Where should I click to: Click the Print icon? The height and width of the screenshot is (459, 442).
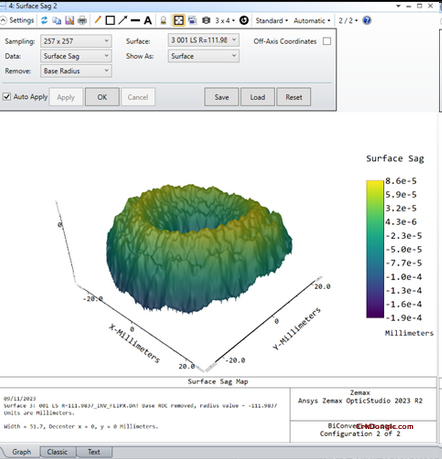tap(82, 21)
